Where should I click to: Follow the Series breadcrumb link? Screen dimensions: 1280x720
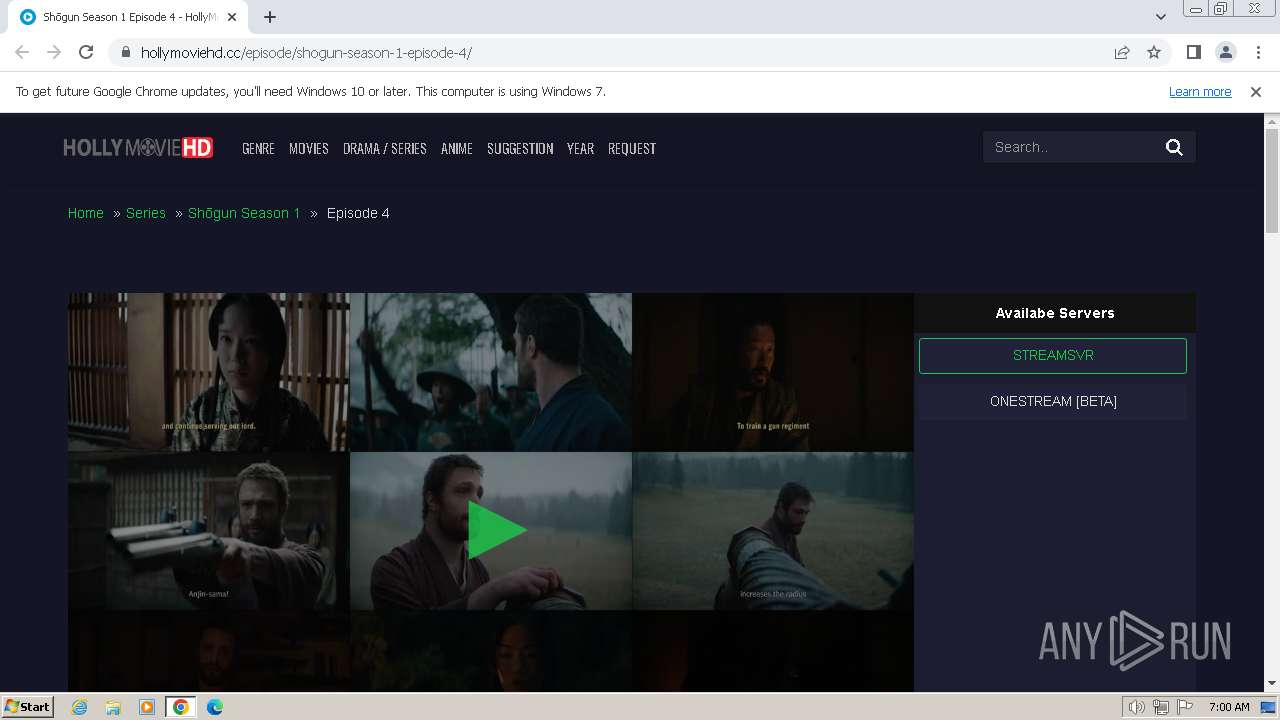tap(146, 213)
